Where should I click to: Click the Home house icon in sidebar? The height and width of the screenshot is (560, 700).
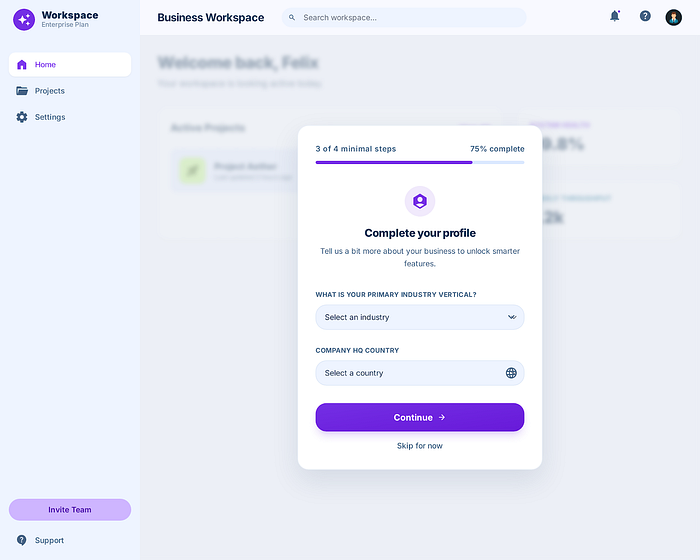(x=21, y=65)
